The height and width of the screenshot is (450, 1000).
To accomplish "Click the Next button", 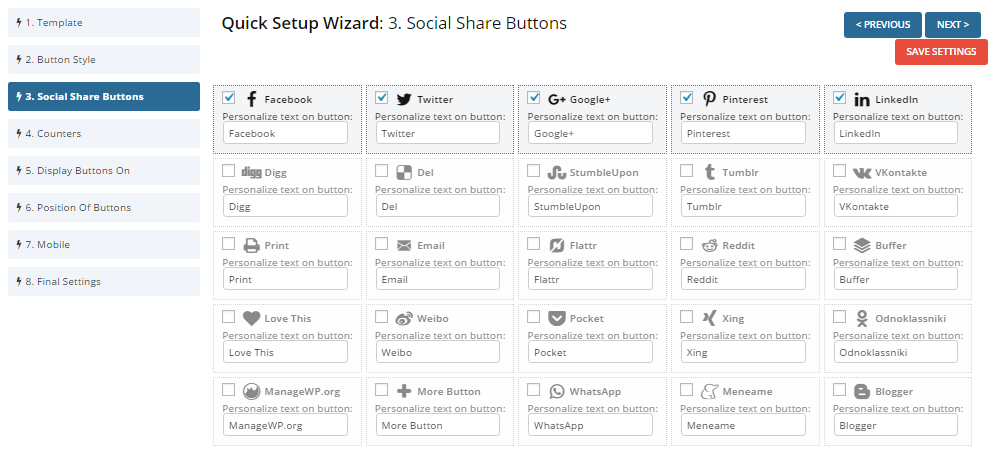I will 952,25.
